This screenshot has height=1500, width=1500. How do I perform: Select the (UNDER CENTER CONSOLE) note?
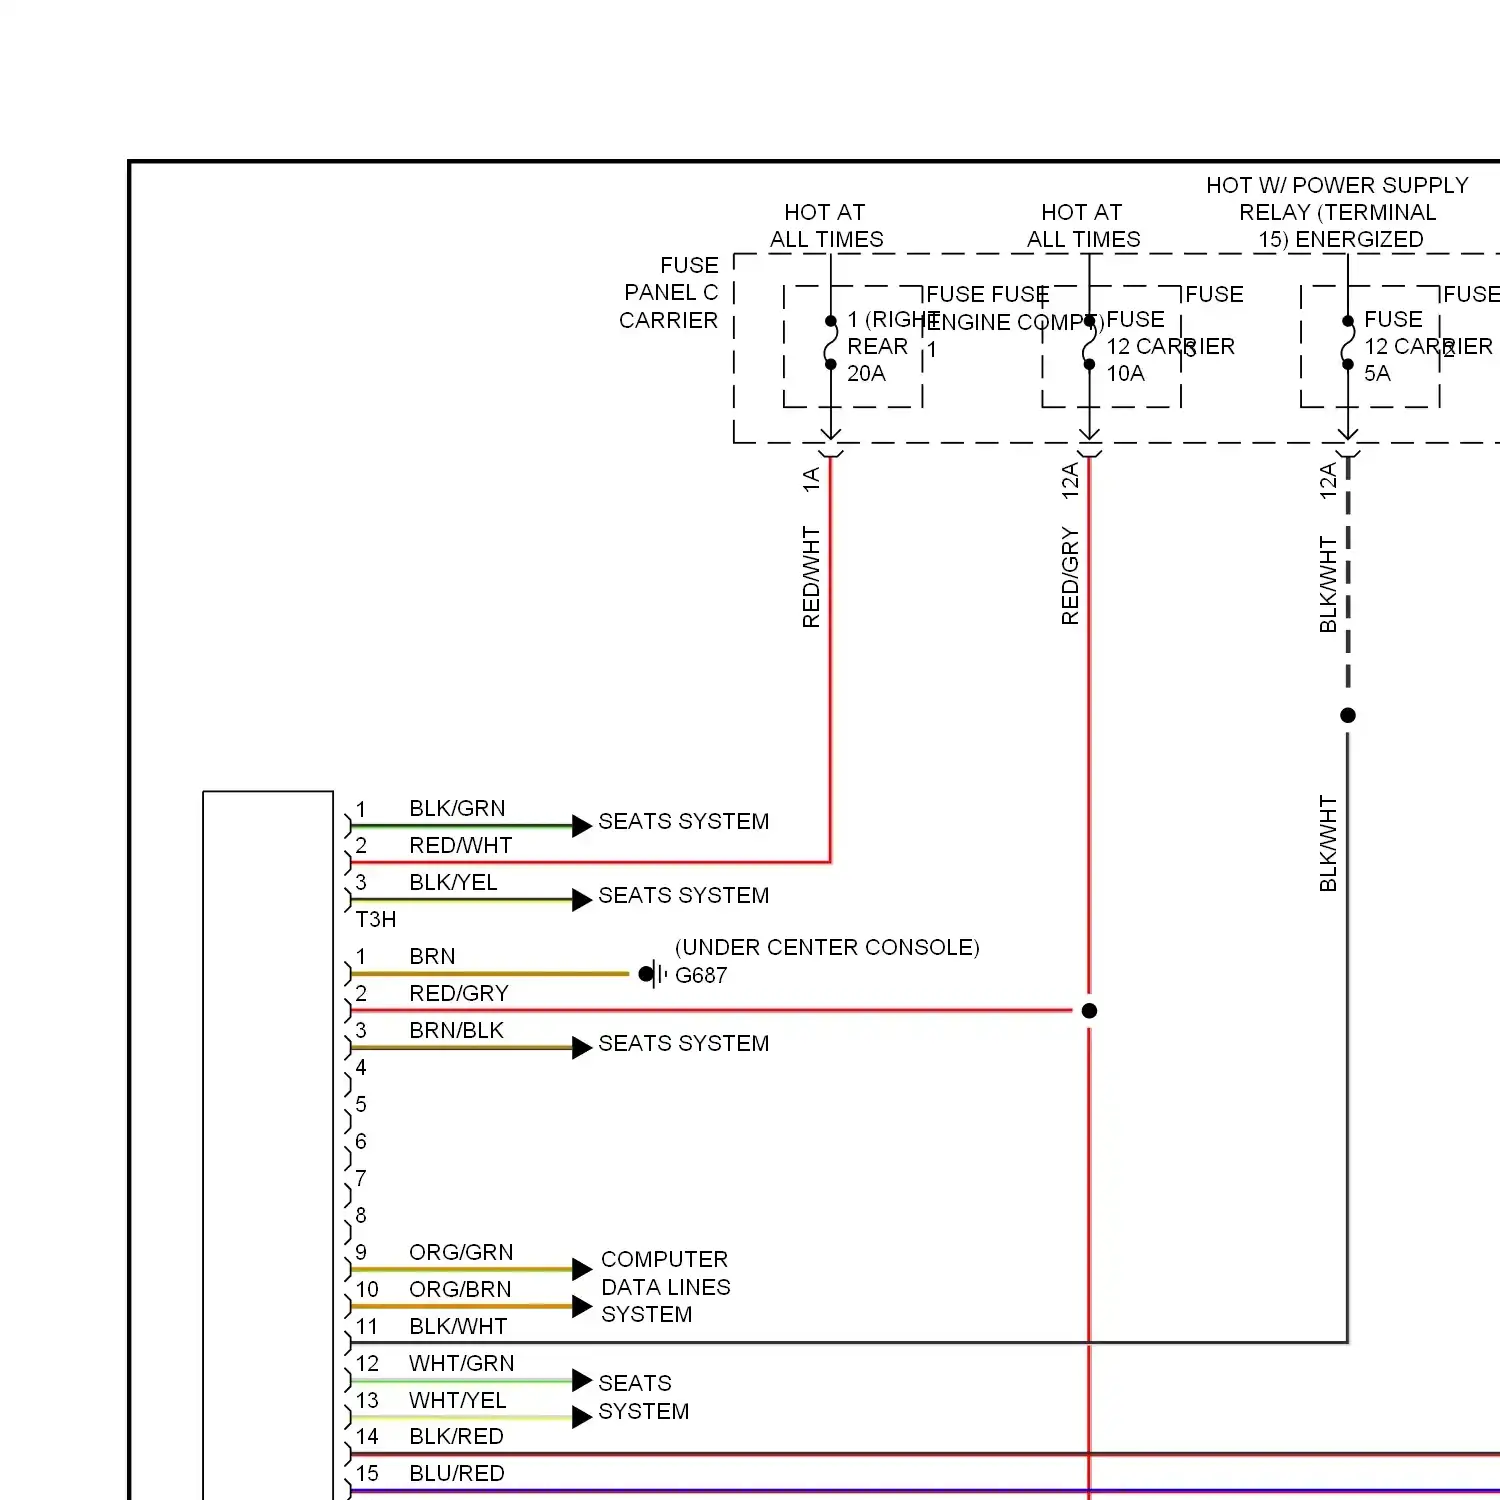click(827, 947)
